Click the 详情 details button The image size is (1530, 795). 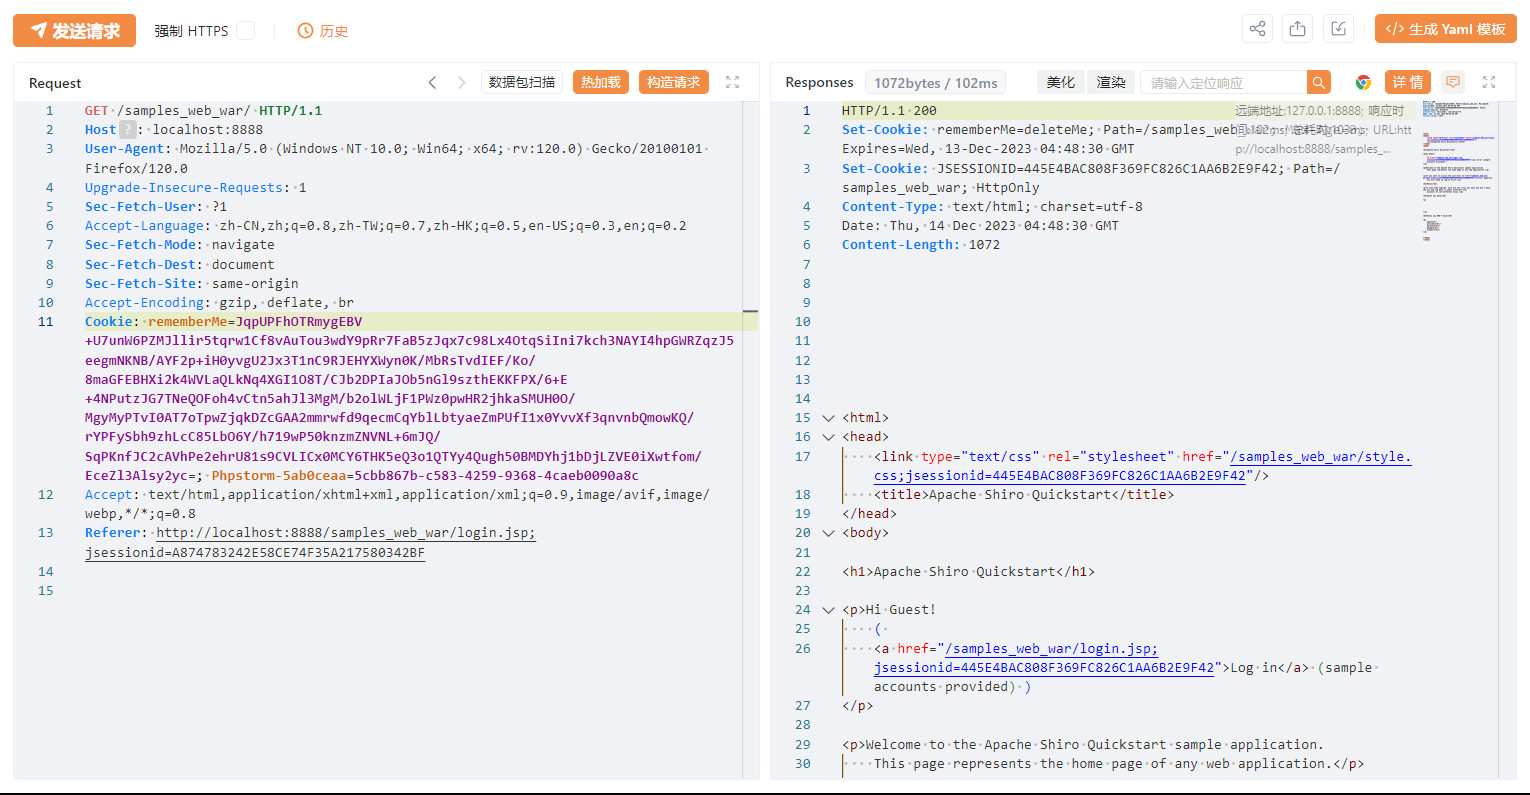1407,82
